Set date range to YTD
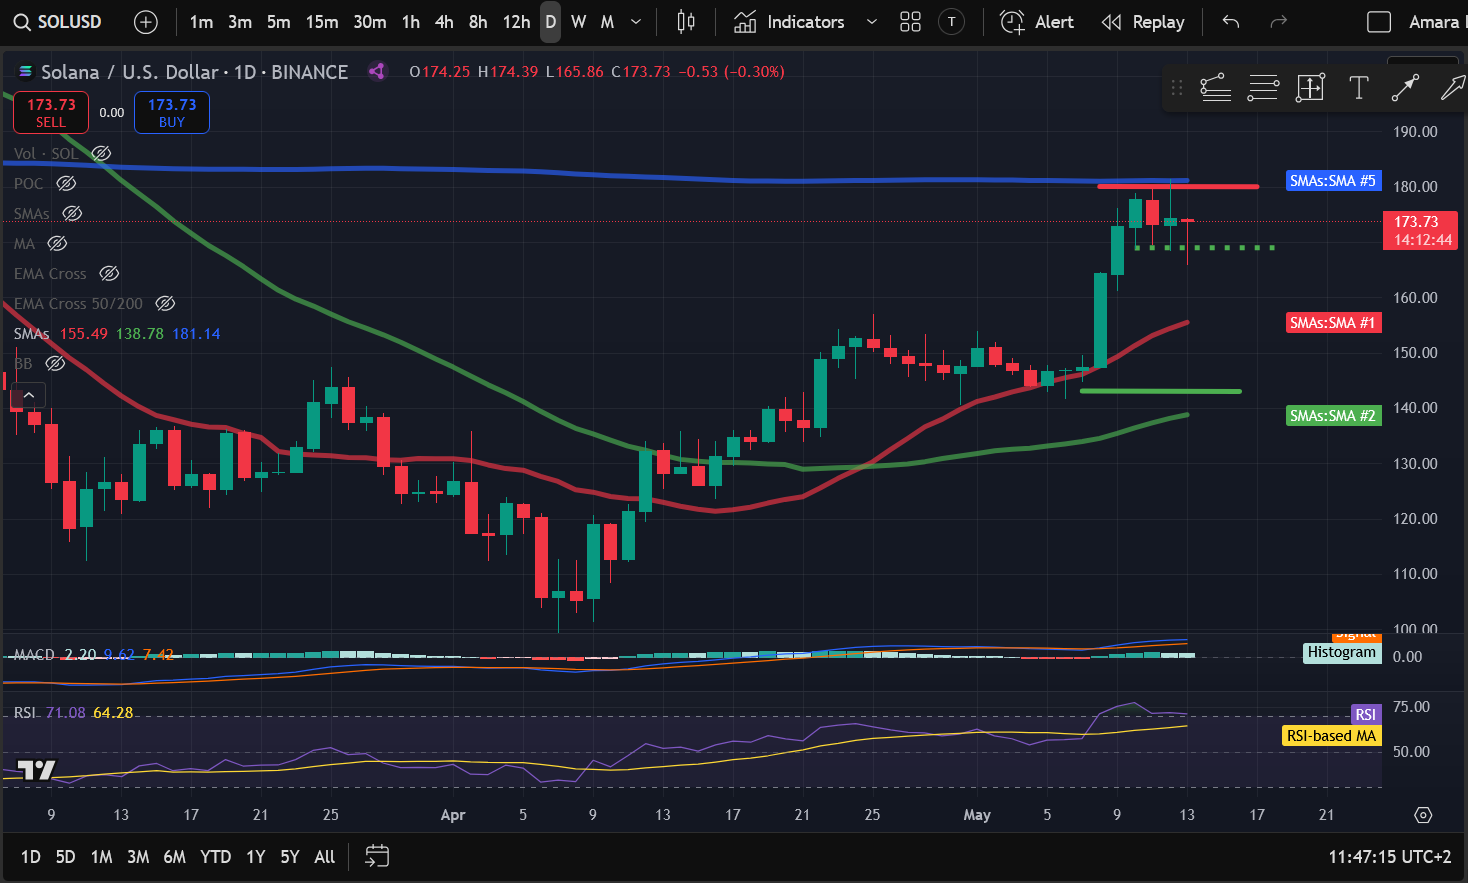Screen dimensions: 1468x883 tap(215, 857)
